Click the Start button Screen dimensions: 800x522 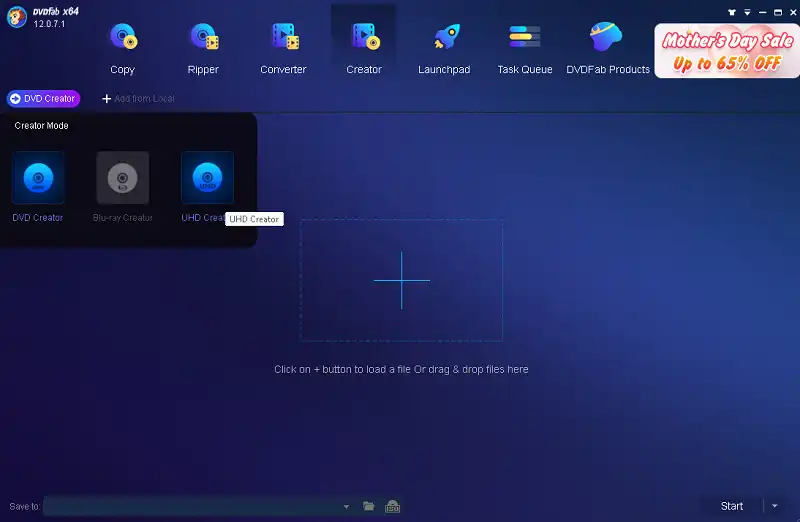tap(732, 506)
